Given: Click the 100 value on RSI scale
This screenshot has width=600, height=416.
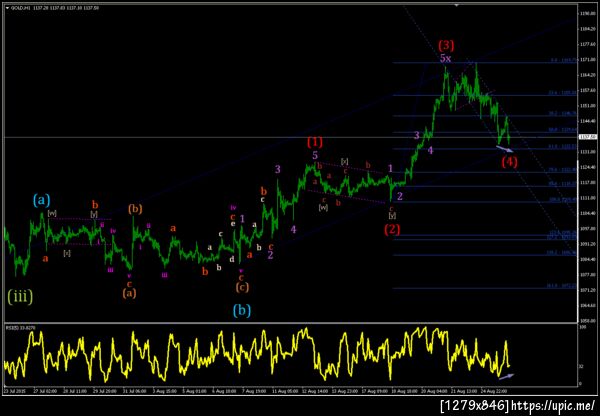Looking at the screenshot, I should pyautogui.click(x=582, y=328).
